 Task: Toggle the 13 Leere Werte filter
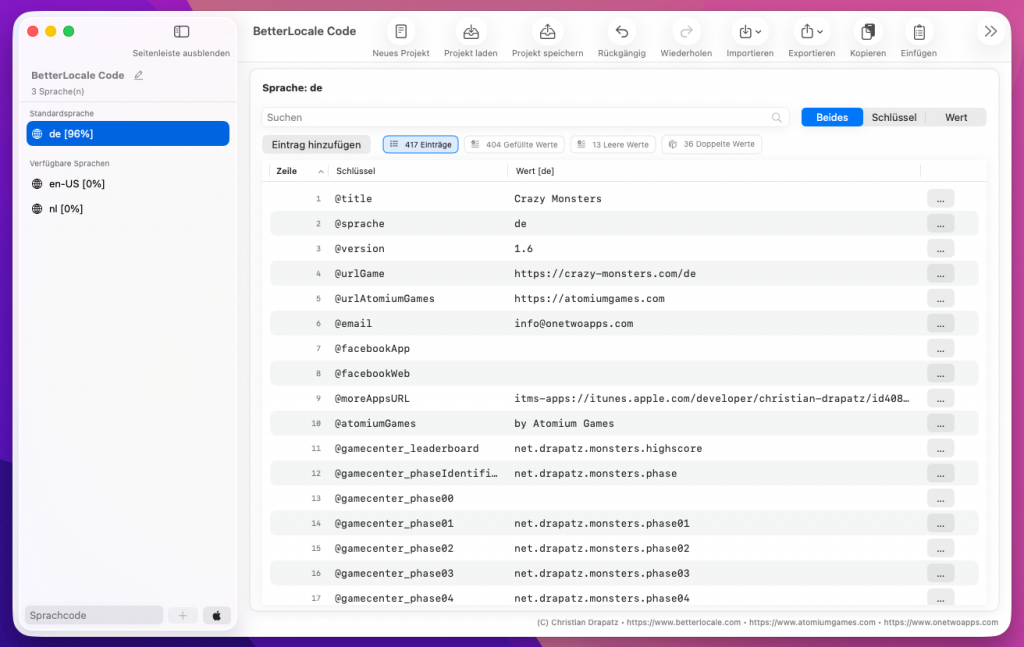coord(613,145)
